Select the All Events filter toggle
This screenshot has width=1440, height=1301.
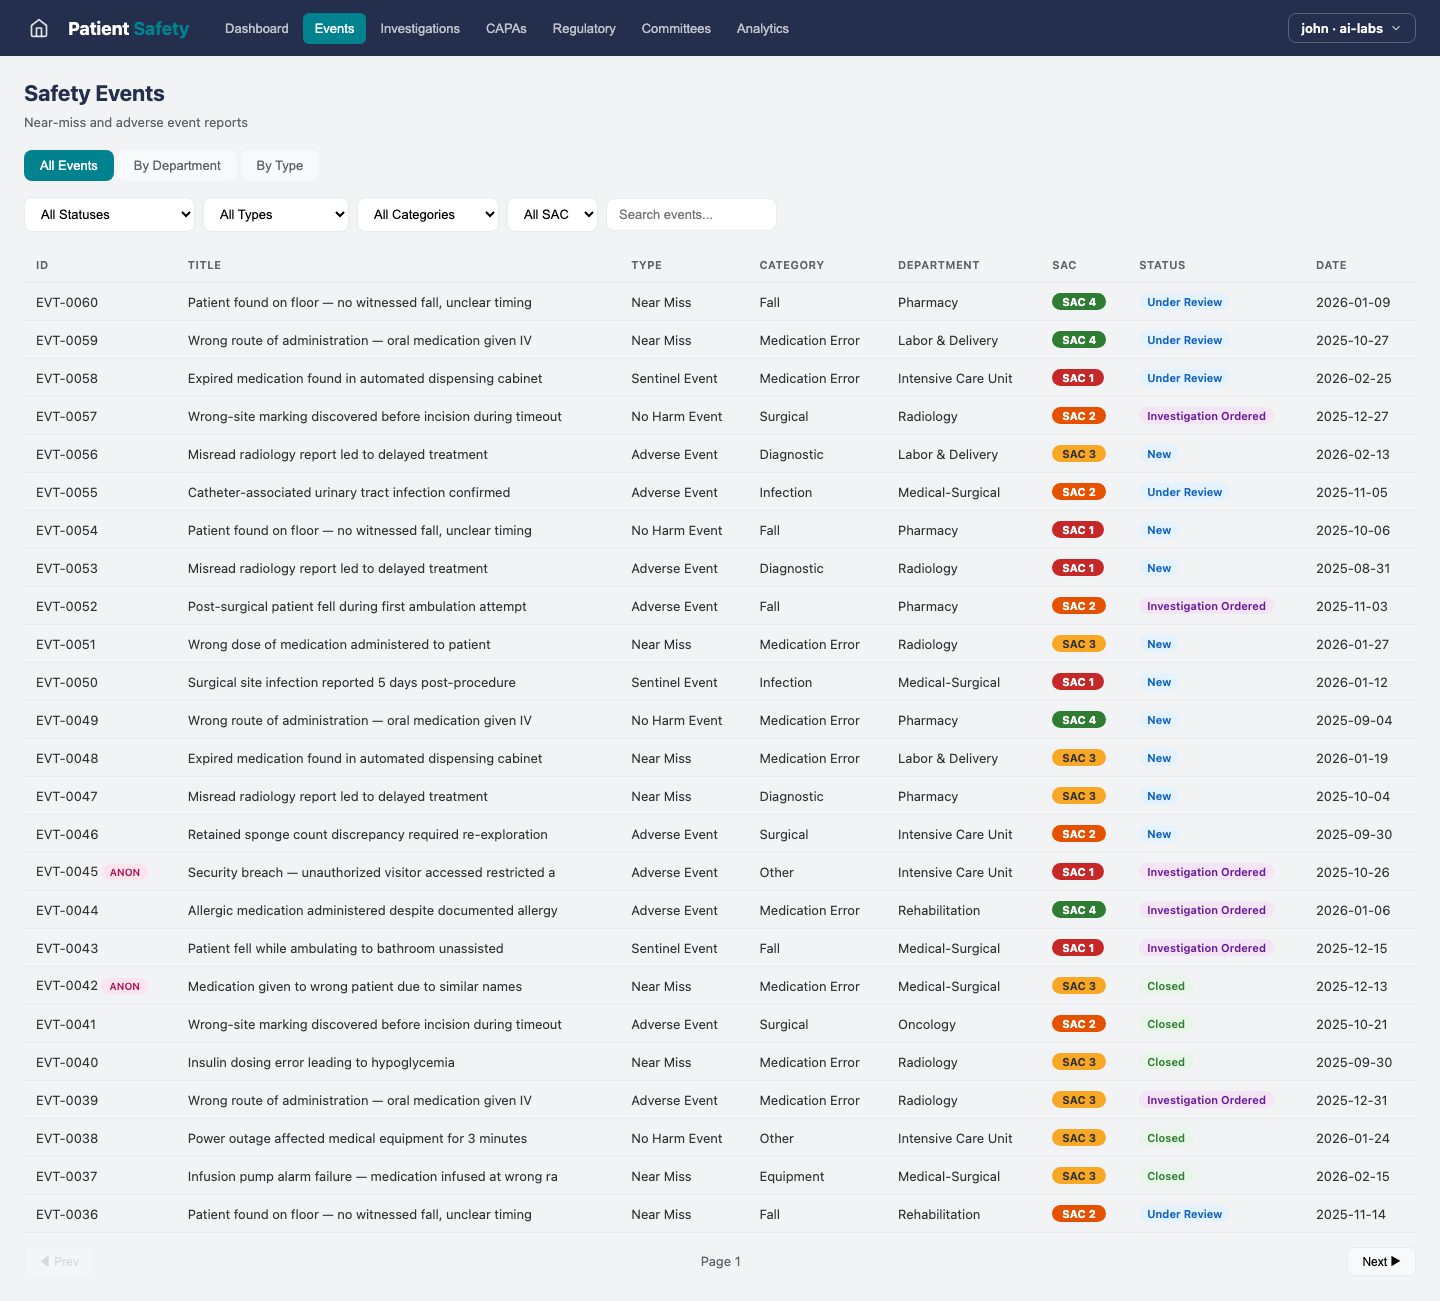(68, 165)
